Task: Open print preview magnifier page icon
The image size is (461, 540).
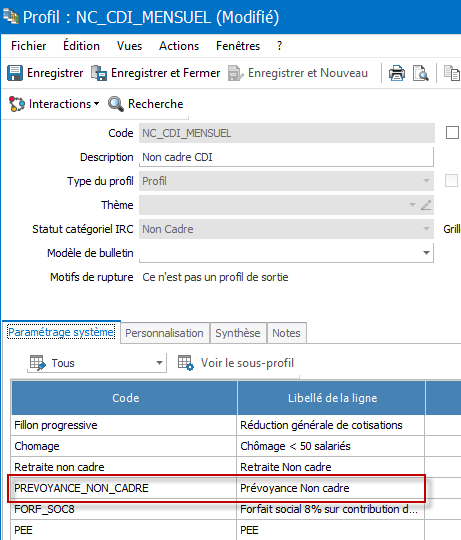Action: coord(420,73)
